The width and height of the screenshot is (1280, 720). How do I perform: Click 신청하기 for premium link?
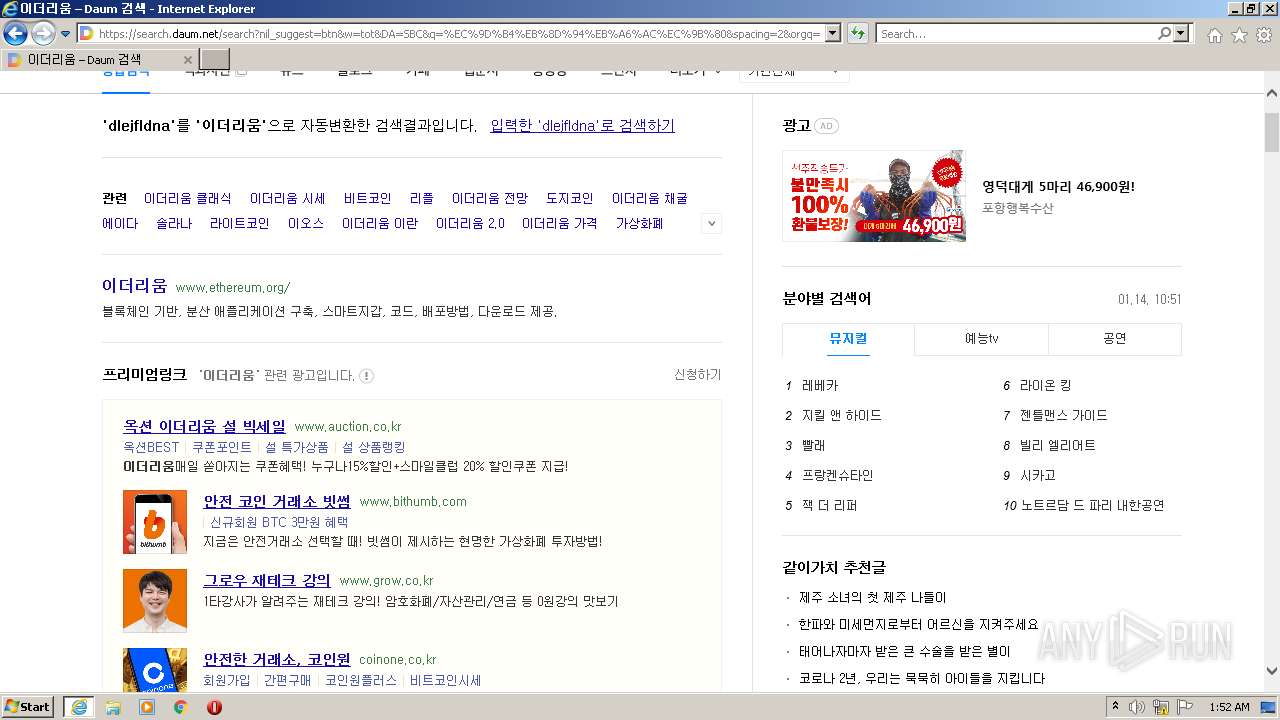pyautogui.click(x=697, y=375)
